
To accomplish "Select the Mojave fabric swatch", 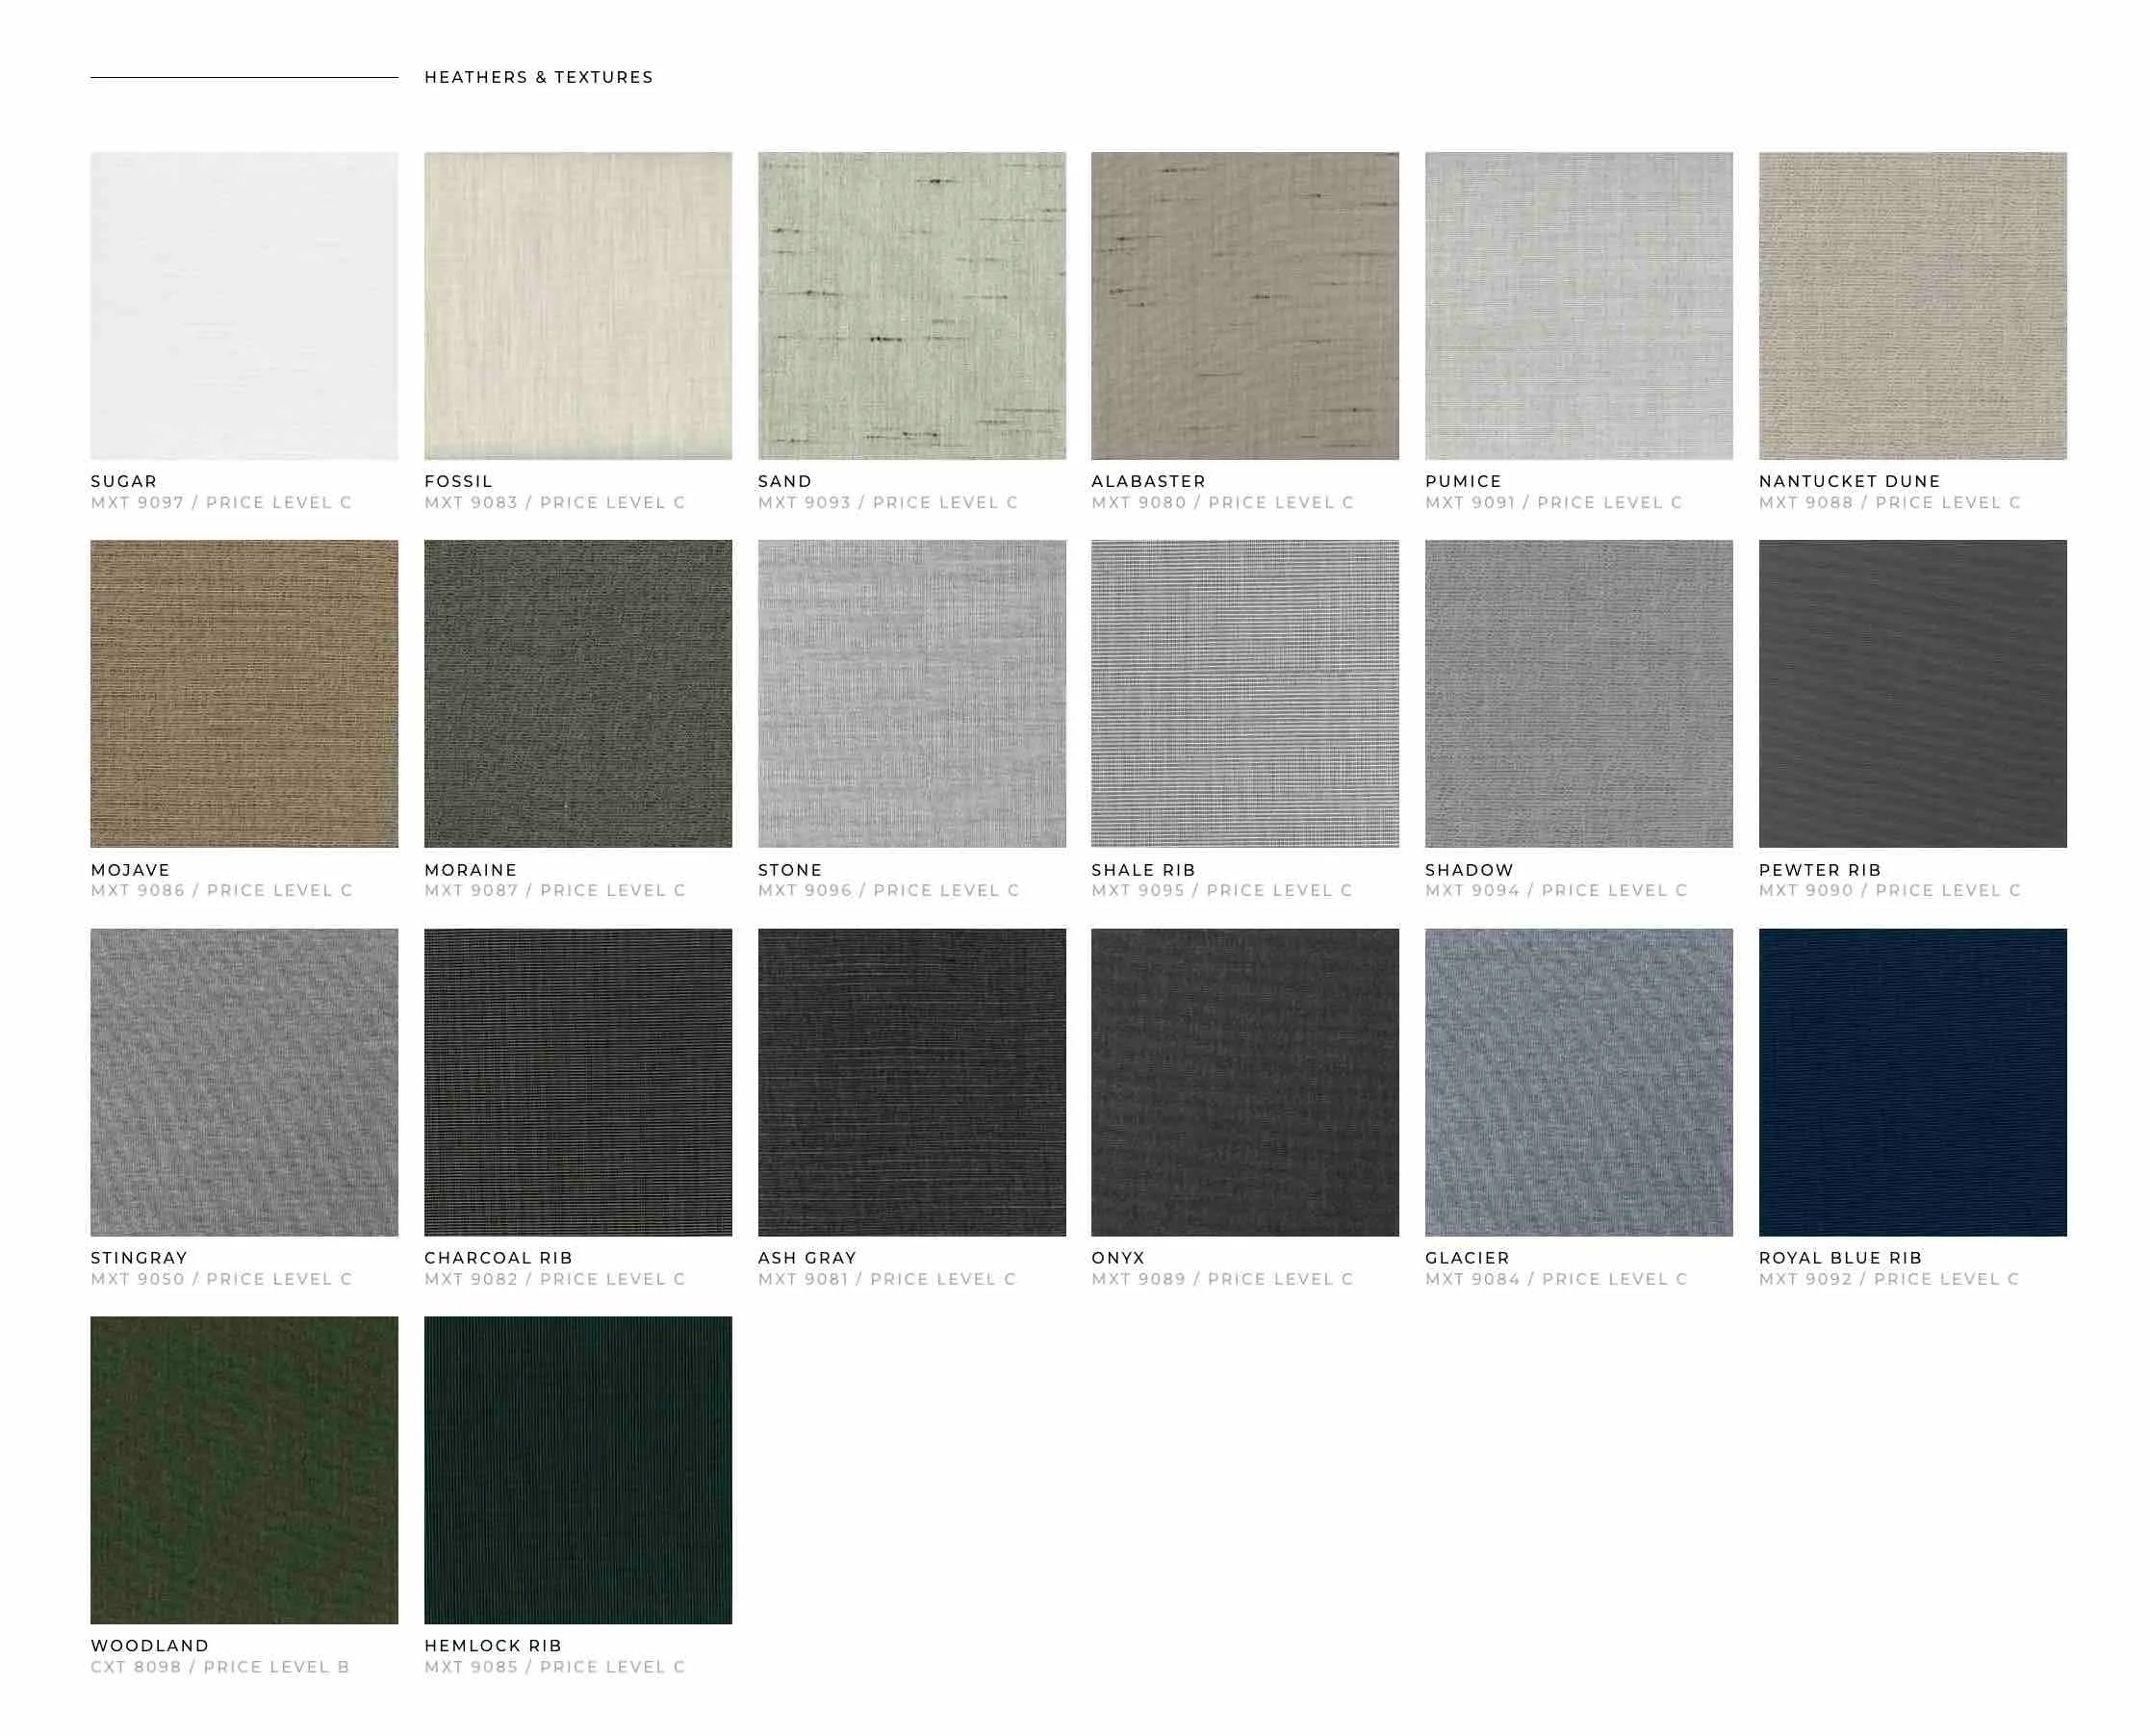I will pos(244,694).
